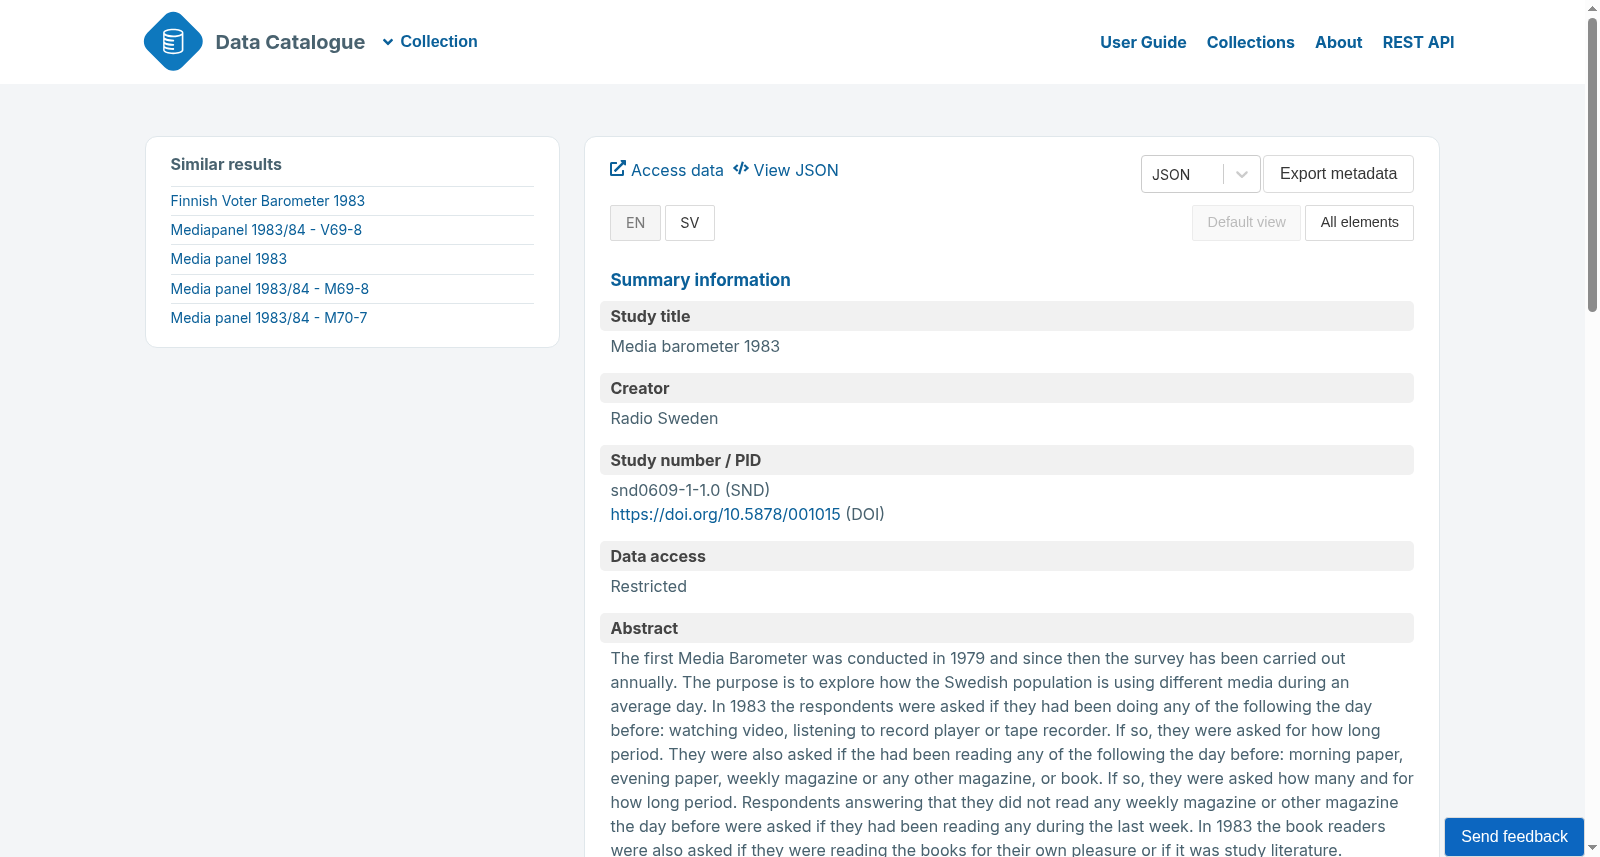The height and width of the screenshot is (857, 1600).
Task: Click the Study number / PID label
Action: coord(685,460)
